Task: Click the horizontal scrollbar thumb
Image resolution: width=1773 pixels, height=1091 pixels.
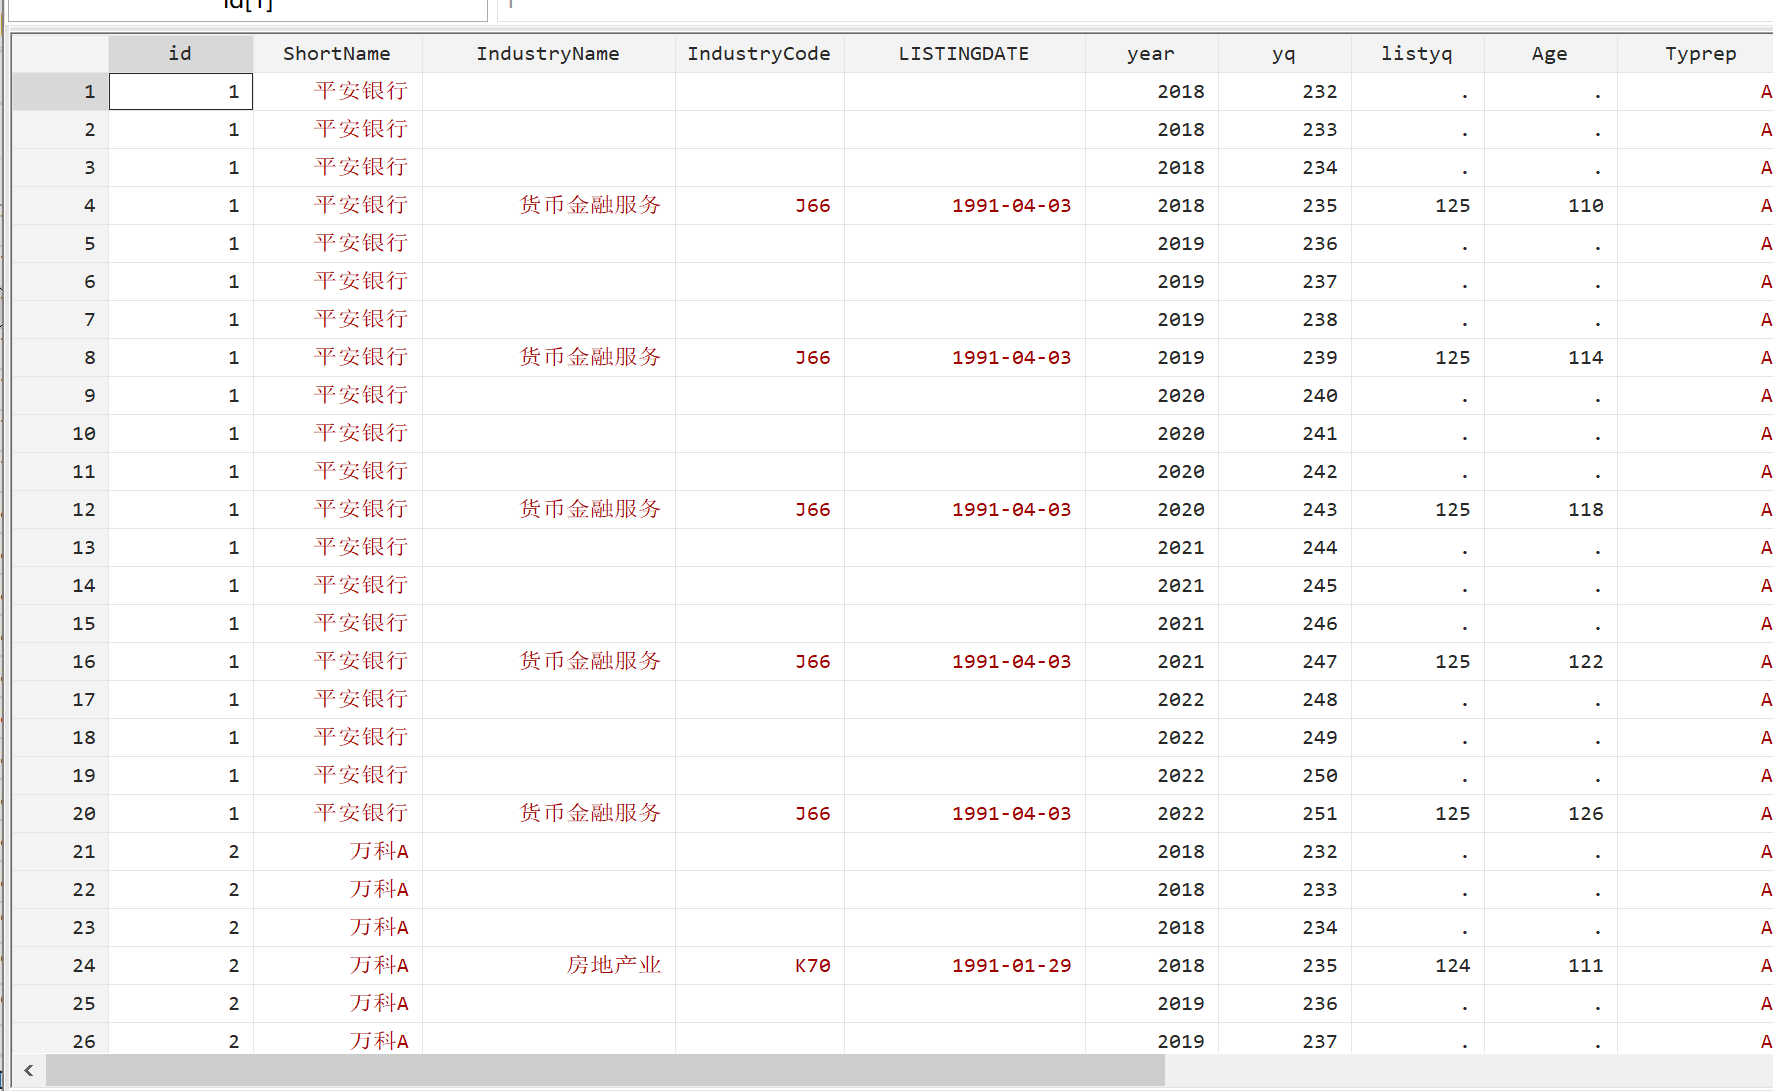Action: coord(605,1070)
